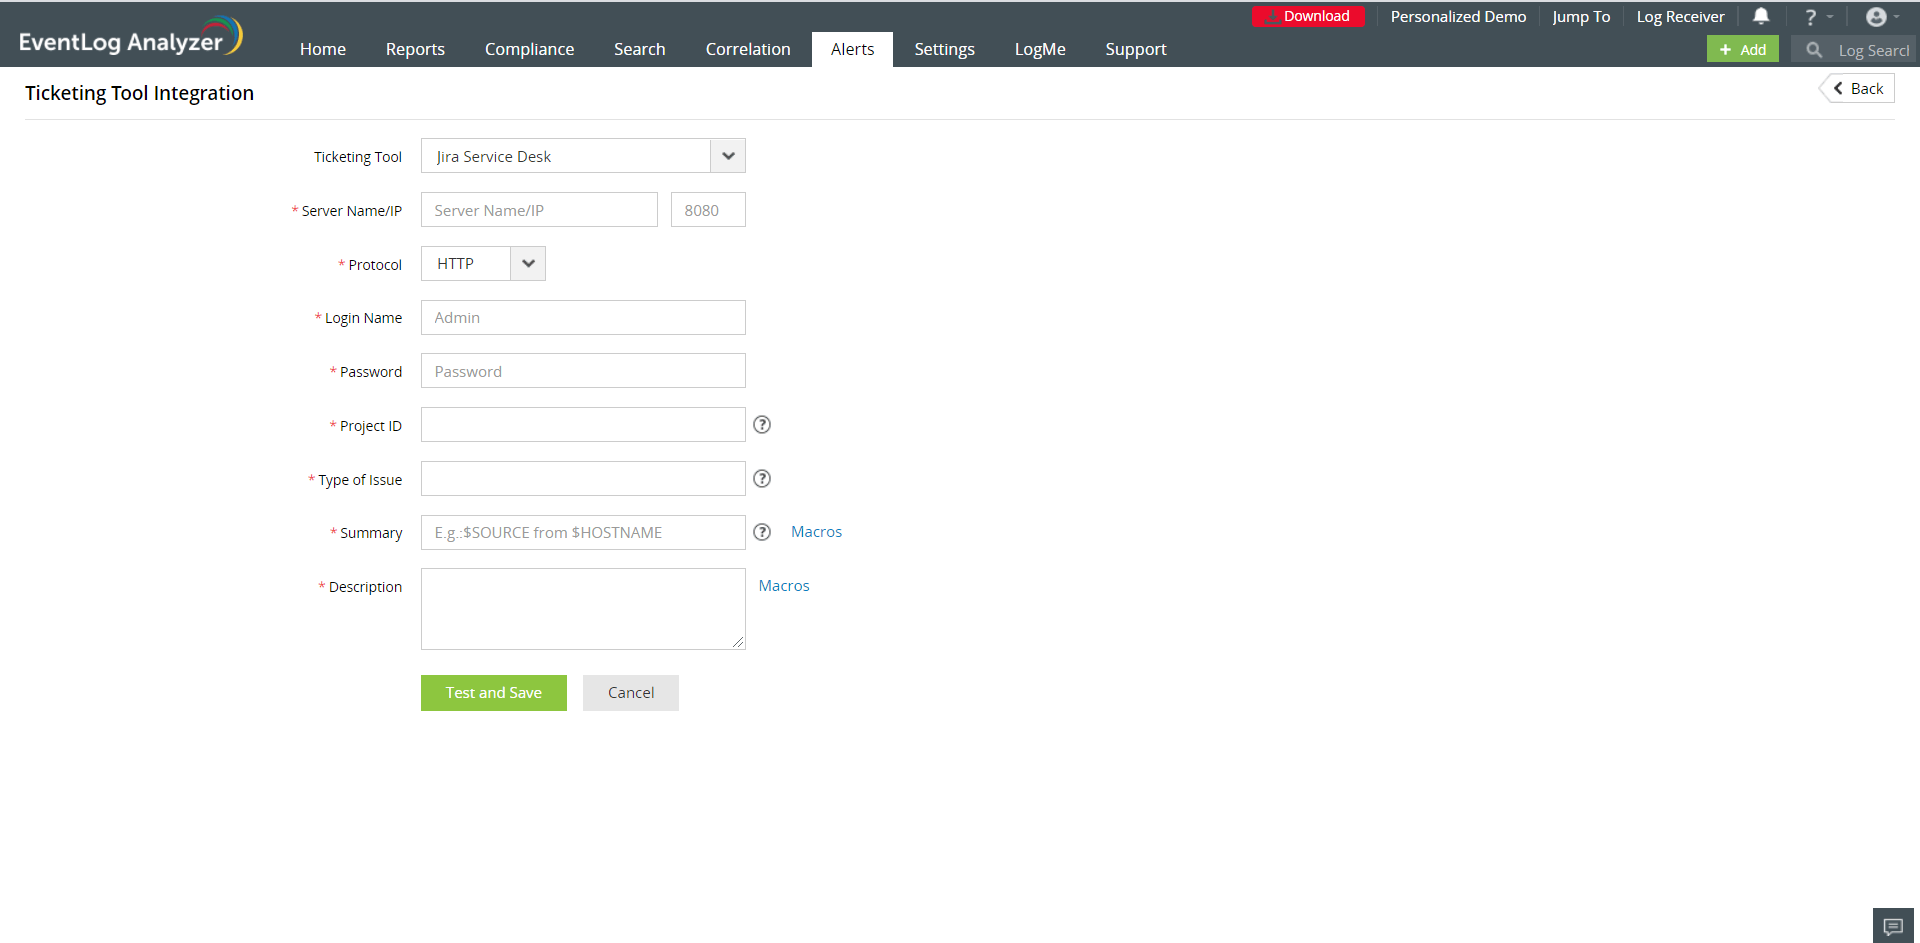Image resolution: width=1920 pixels, height=943 pixels.
Task: Go to the Home tab
Action: pos(323,49)
